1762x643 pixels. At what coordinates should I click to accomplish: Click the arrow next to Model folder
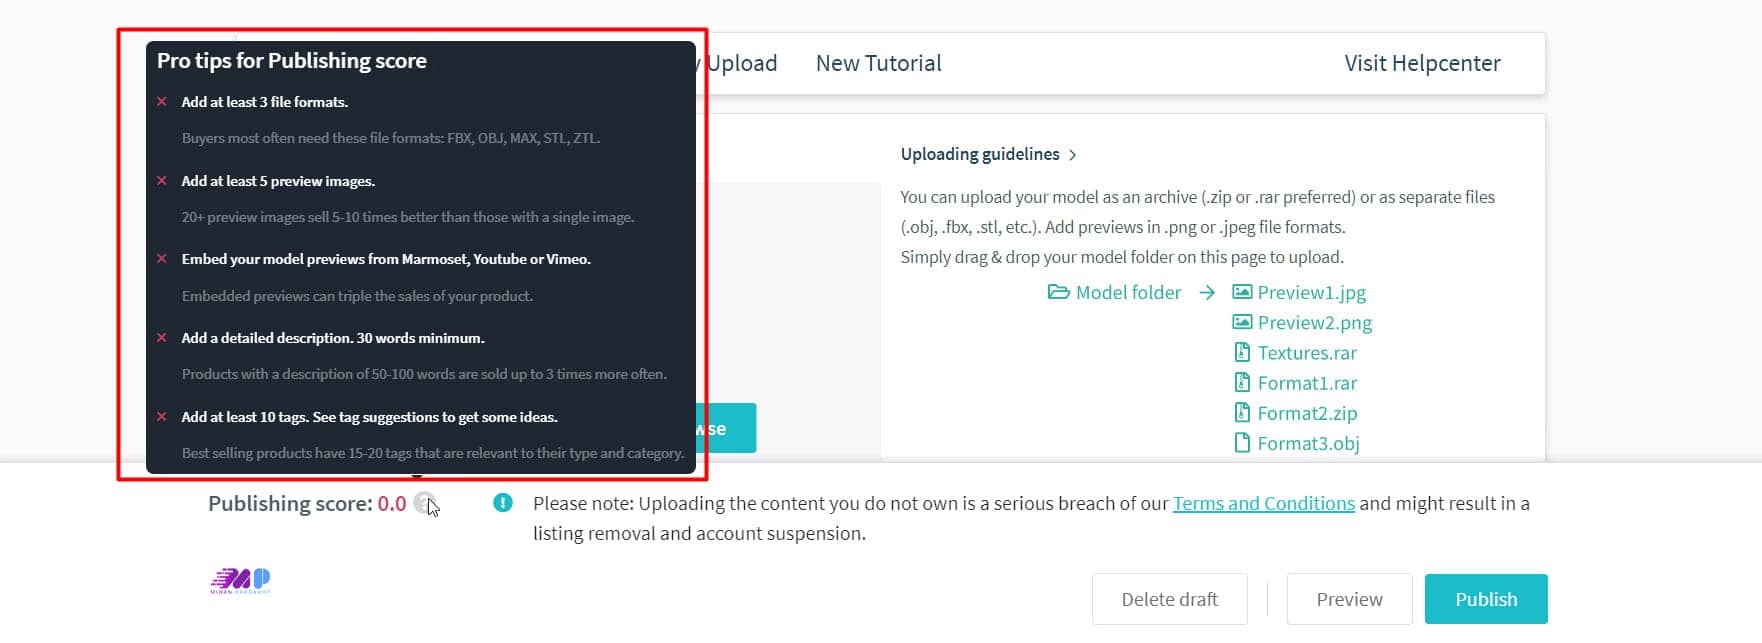pos(1207,292)
